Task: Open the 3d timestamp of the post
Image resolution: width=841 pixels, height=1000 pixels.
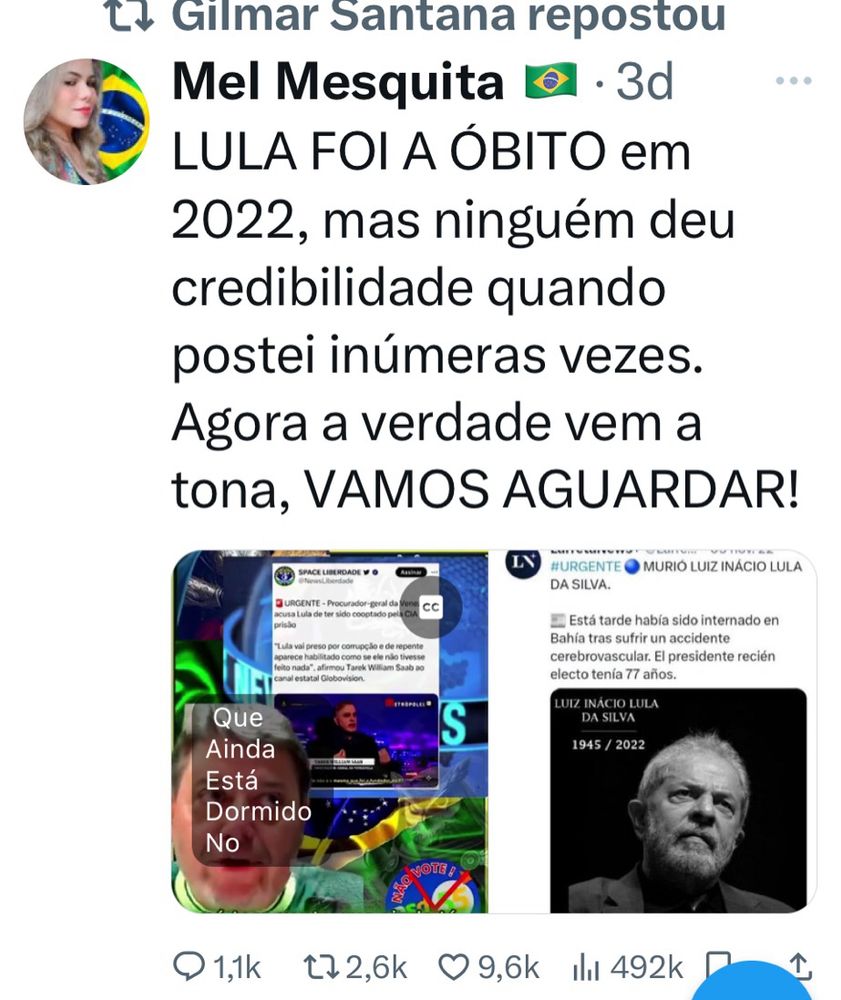Action: point(645,82)
